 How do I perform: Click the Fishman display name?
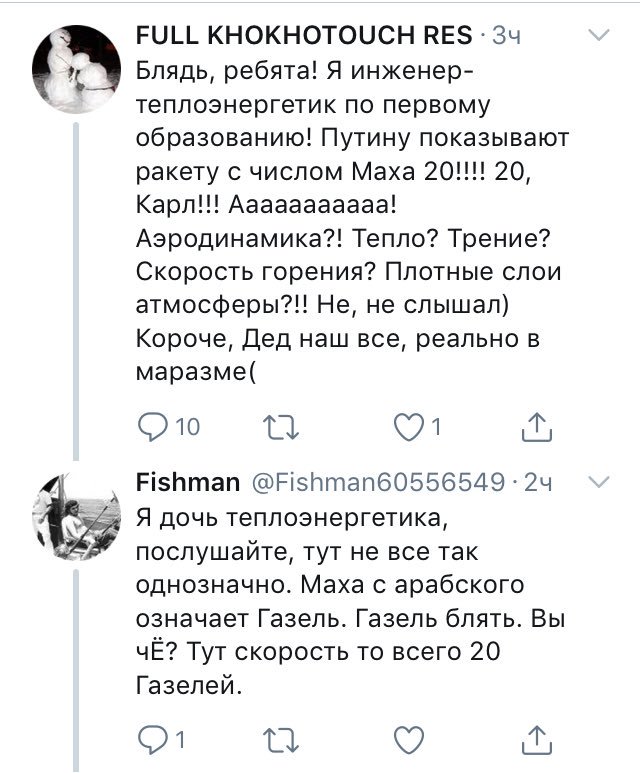point(187,484)
